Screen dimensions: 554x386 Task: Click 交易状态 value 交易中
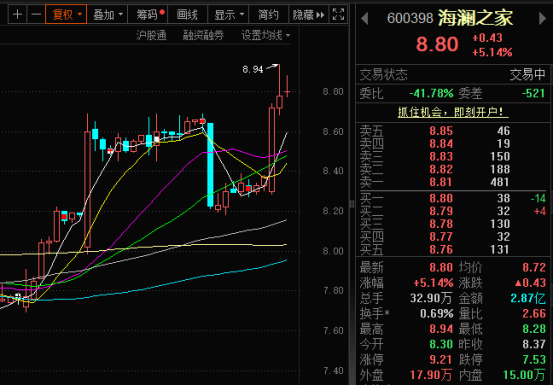tap(528, 75)
